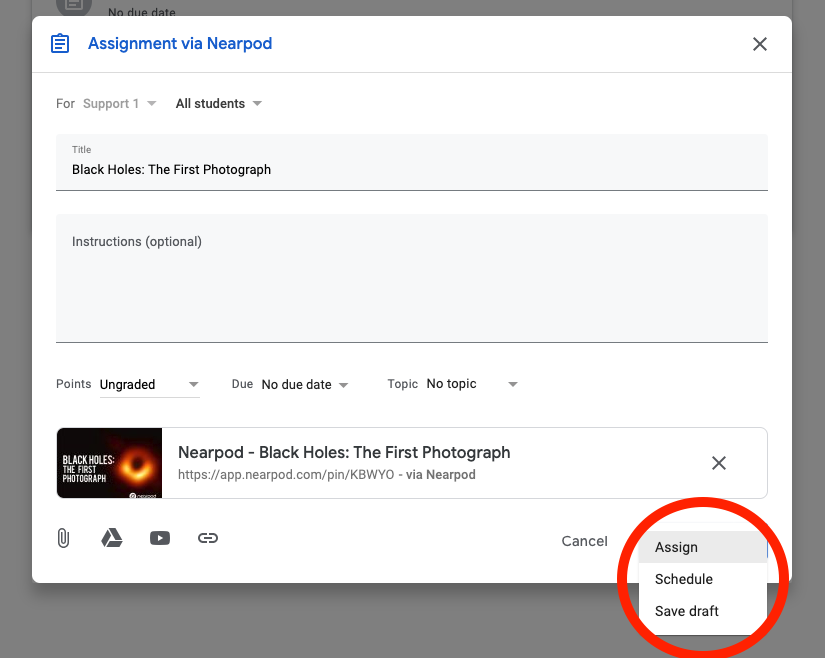Viewport: 825px width, 658px height.
Task: Add a link with the chain icon
Action: point(208,538)
